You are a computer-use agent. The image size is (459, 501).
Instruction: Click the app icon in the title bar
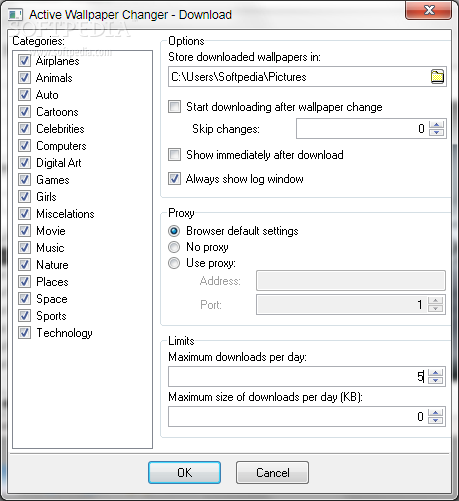[15, 15]
